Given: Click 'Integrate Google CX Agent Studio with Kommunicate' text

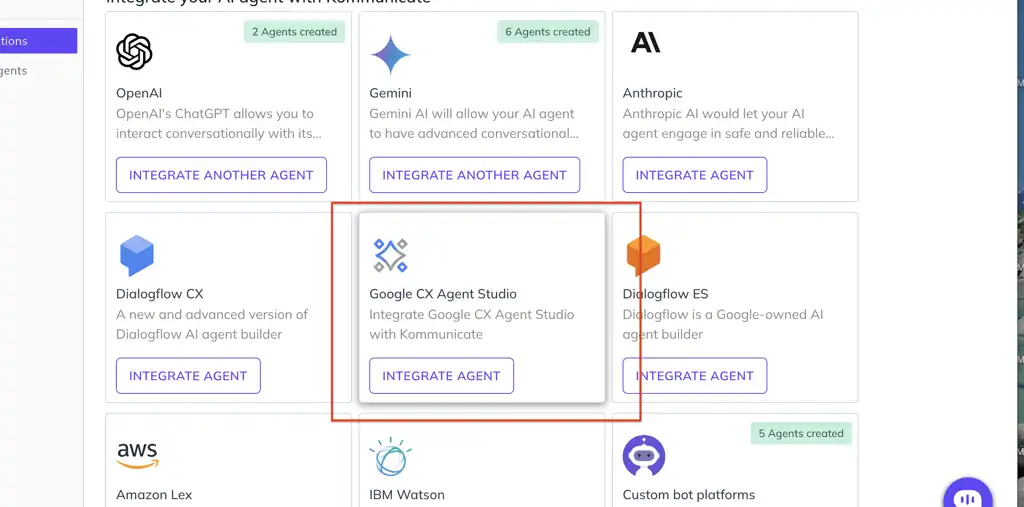Looking at the screenshot, I should (472, 324).
